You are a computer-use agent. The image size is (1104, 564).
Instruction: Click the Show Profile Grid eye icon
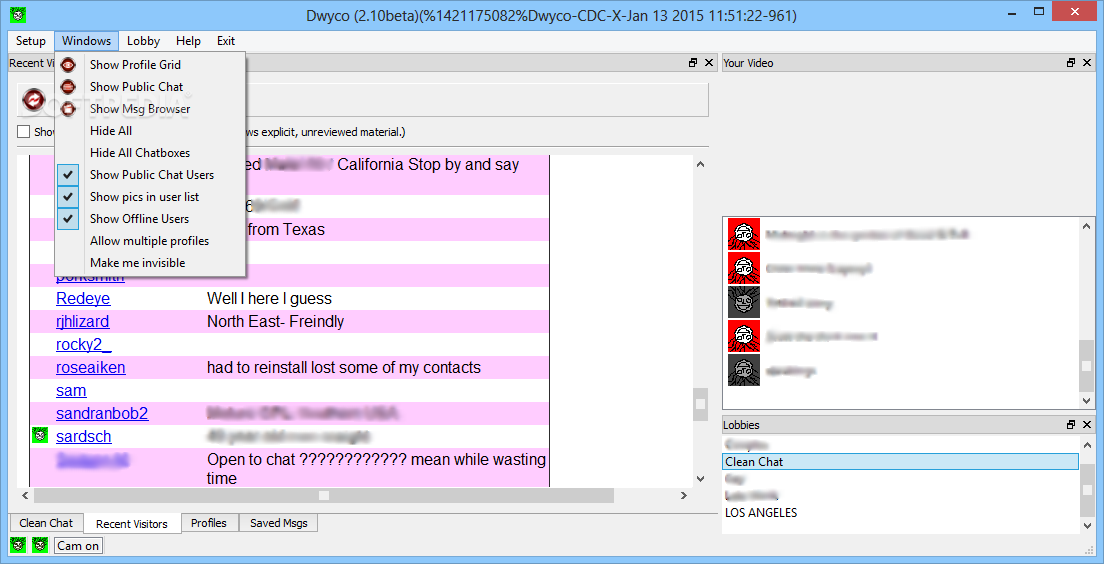tap(68, 65)
